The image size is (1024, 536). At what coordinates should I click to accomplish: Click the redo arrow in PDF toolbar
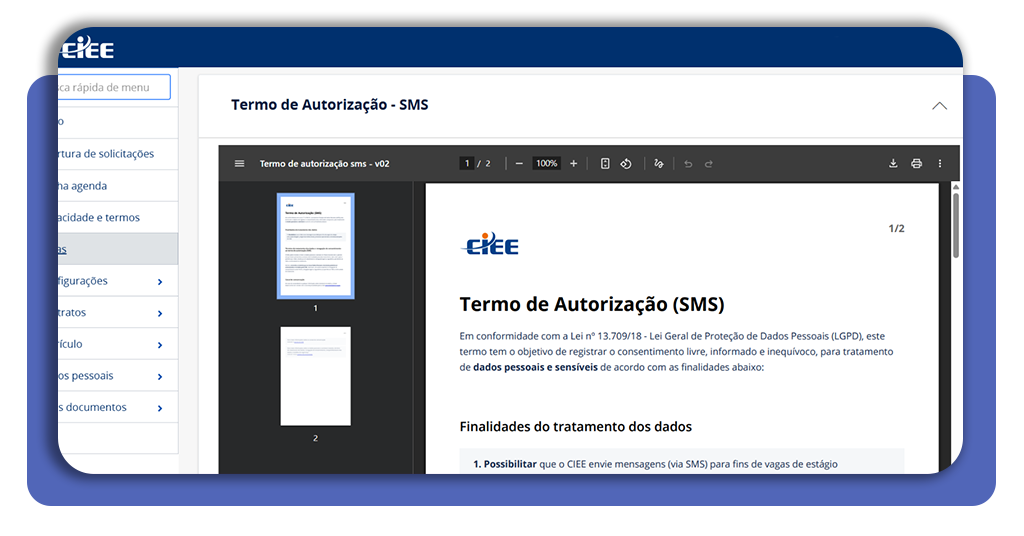(709, 164)
